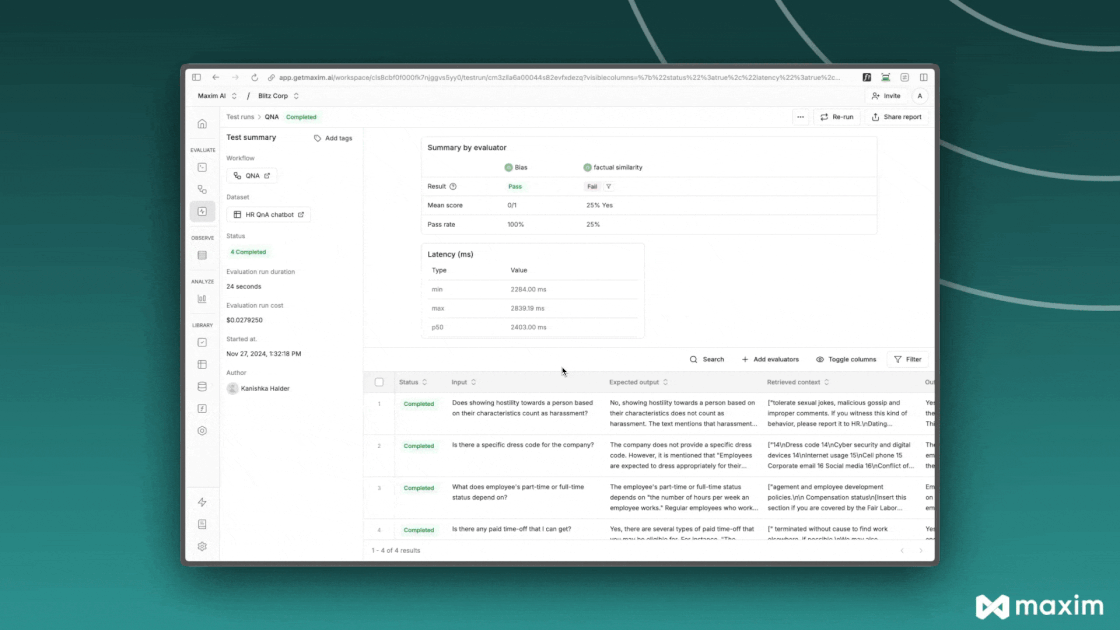The height and width of the screenshot is (630, 1120).
Task: Click the Fail result badge
Action: tap(591, 186)
